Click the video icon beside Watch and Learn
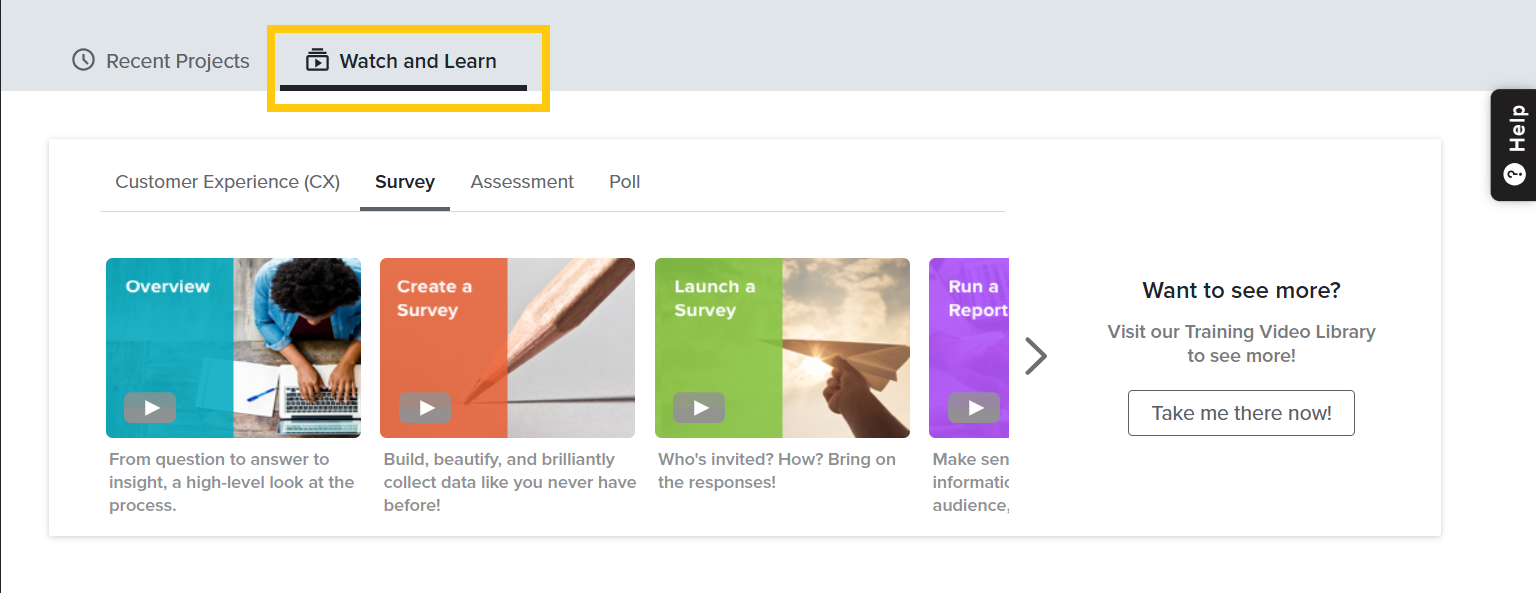Image resolution: width=1536 pixels, height=593 pixels. pos(317,60)
